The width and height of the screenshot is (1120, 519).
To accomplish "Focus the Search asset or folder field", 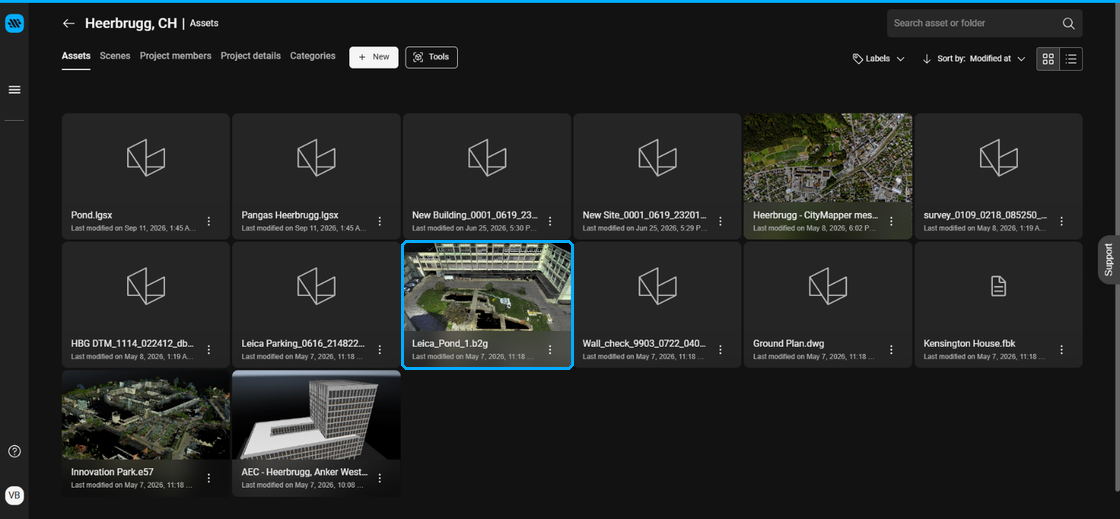I will (984, 24).
